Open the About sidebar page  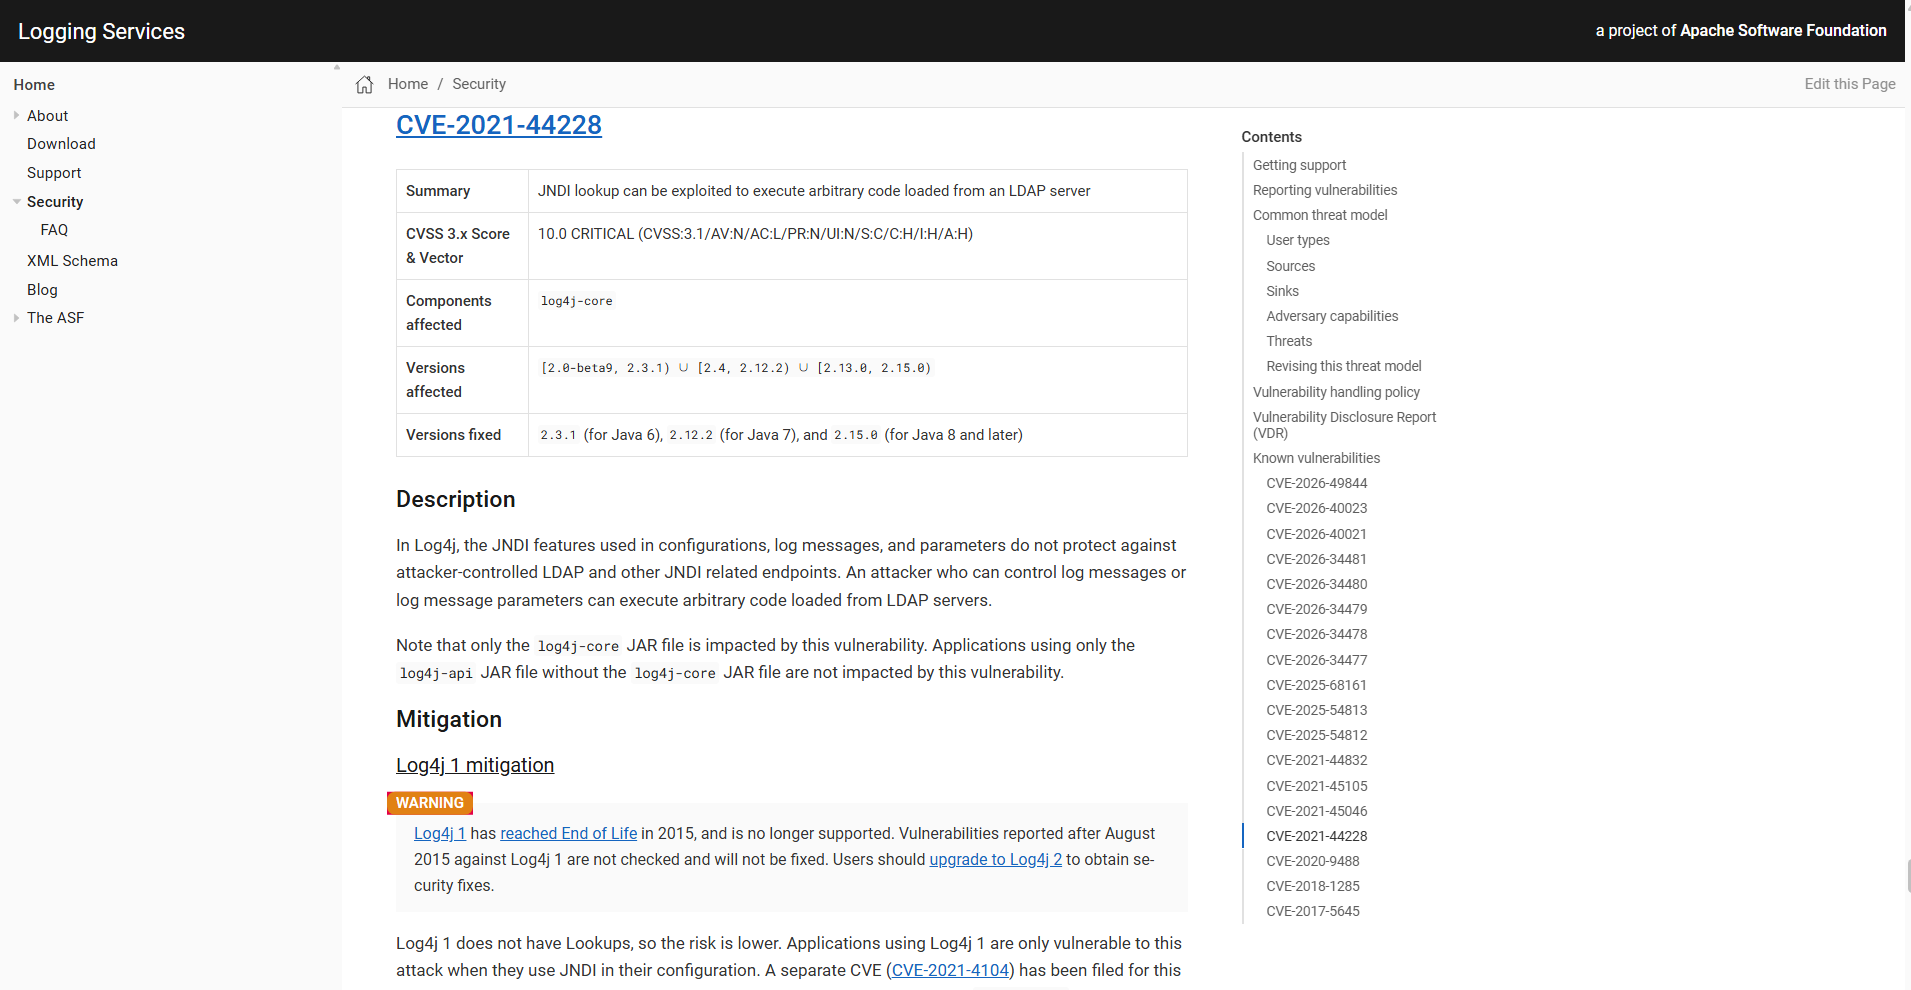(x=47, y=116)
